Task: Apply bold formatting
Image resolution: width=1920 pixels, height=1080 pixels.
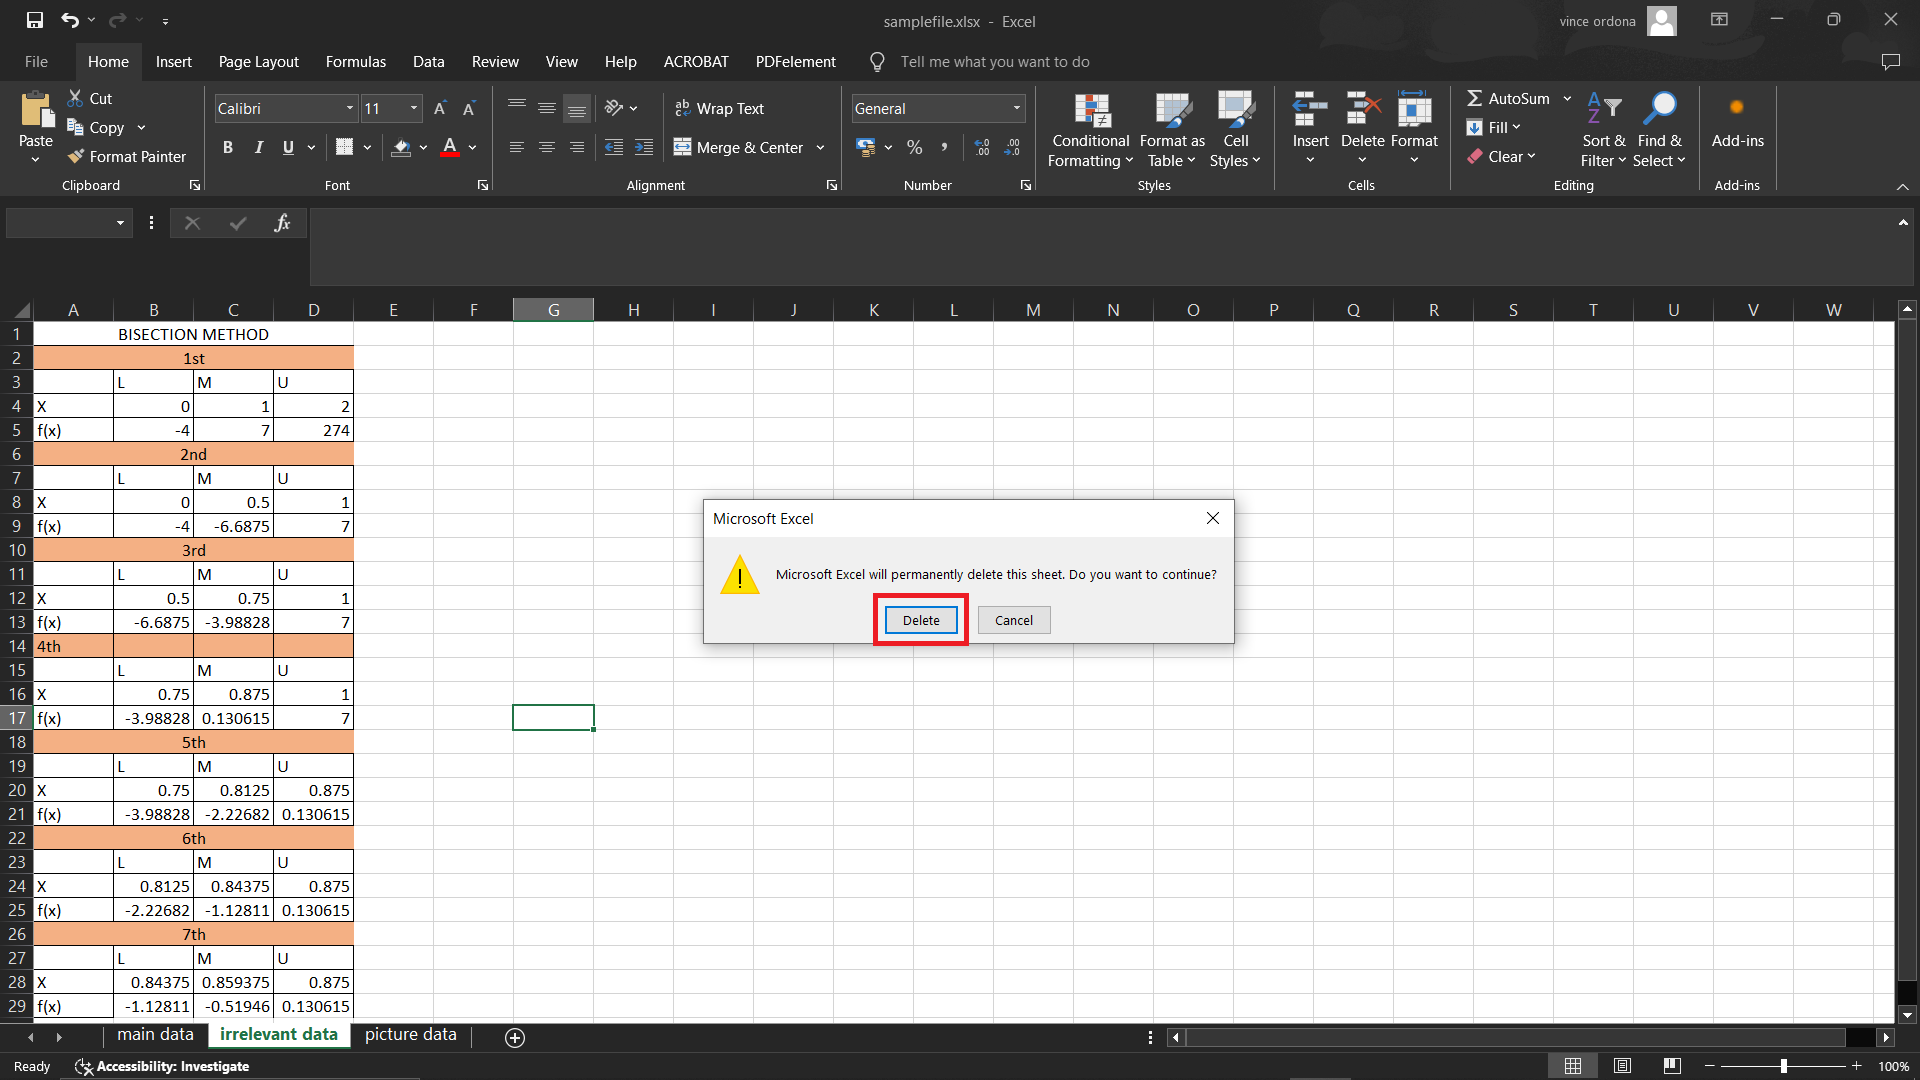Action: pyautogui.click(x=227, y=147)
